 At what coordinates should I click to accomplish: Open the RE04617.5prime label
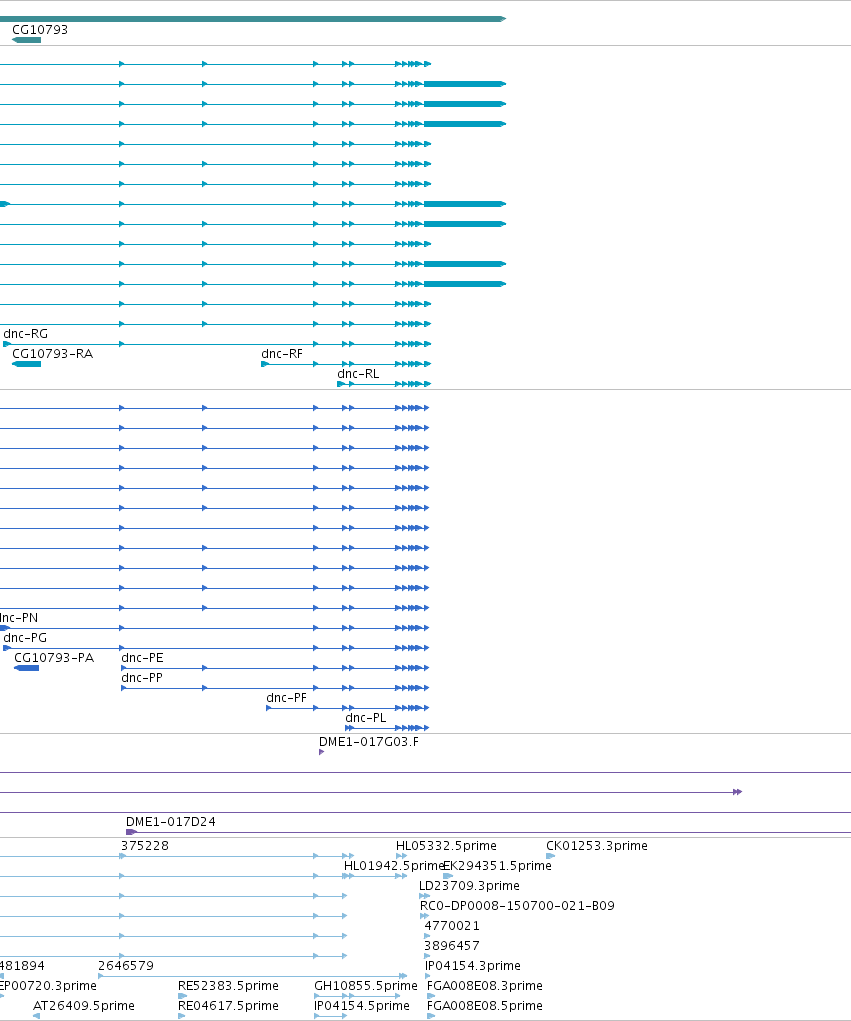228,1006
